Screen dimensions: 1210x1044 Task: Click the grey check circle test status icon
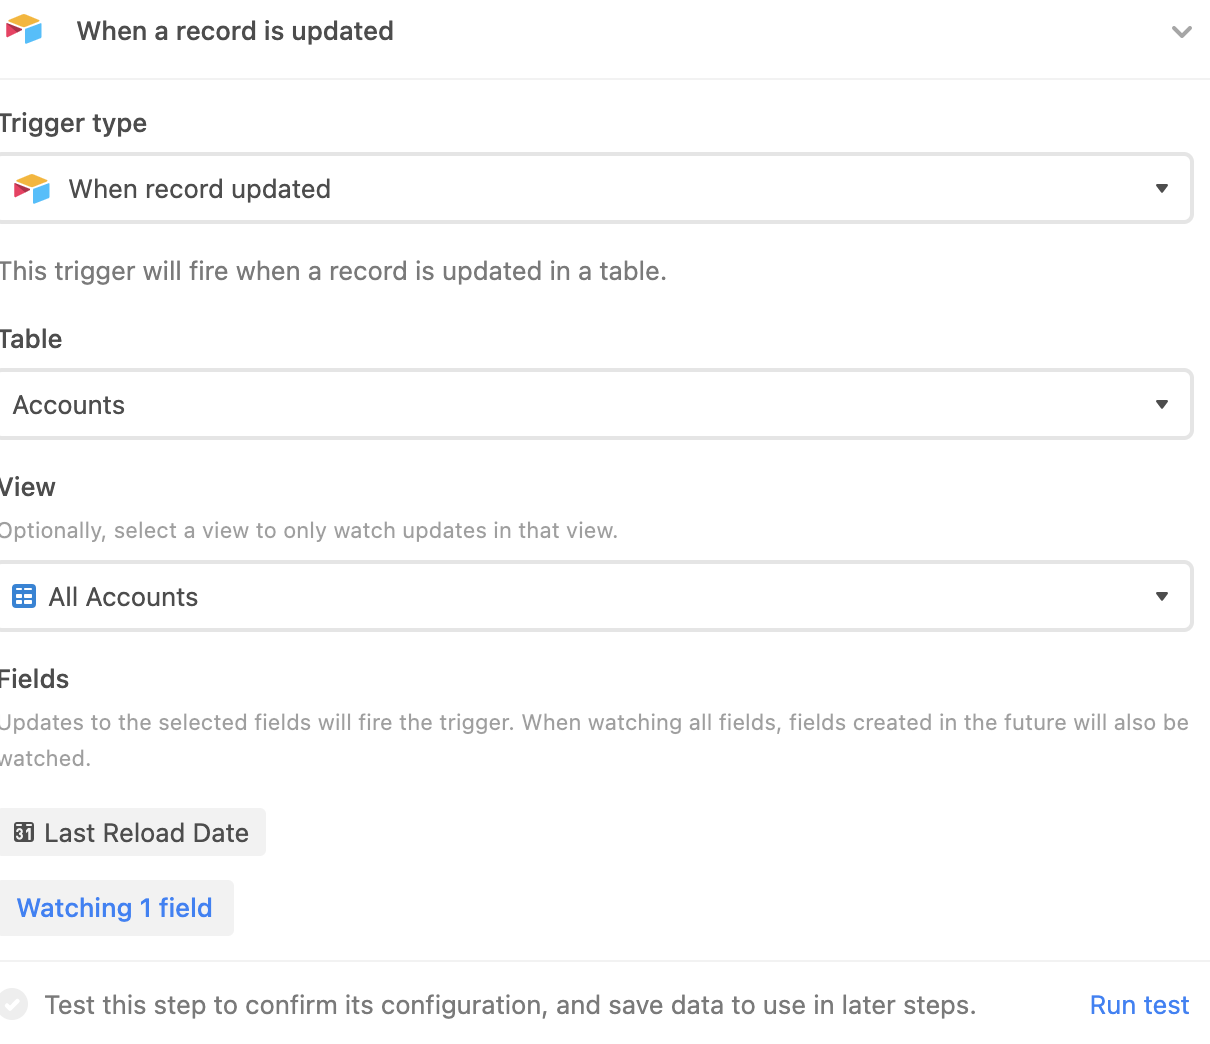[13, 1004]
